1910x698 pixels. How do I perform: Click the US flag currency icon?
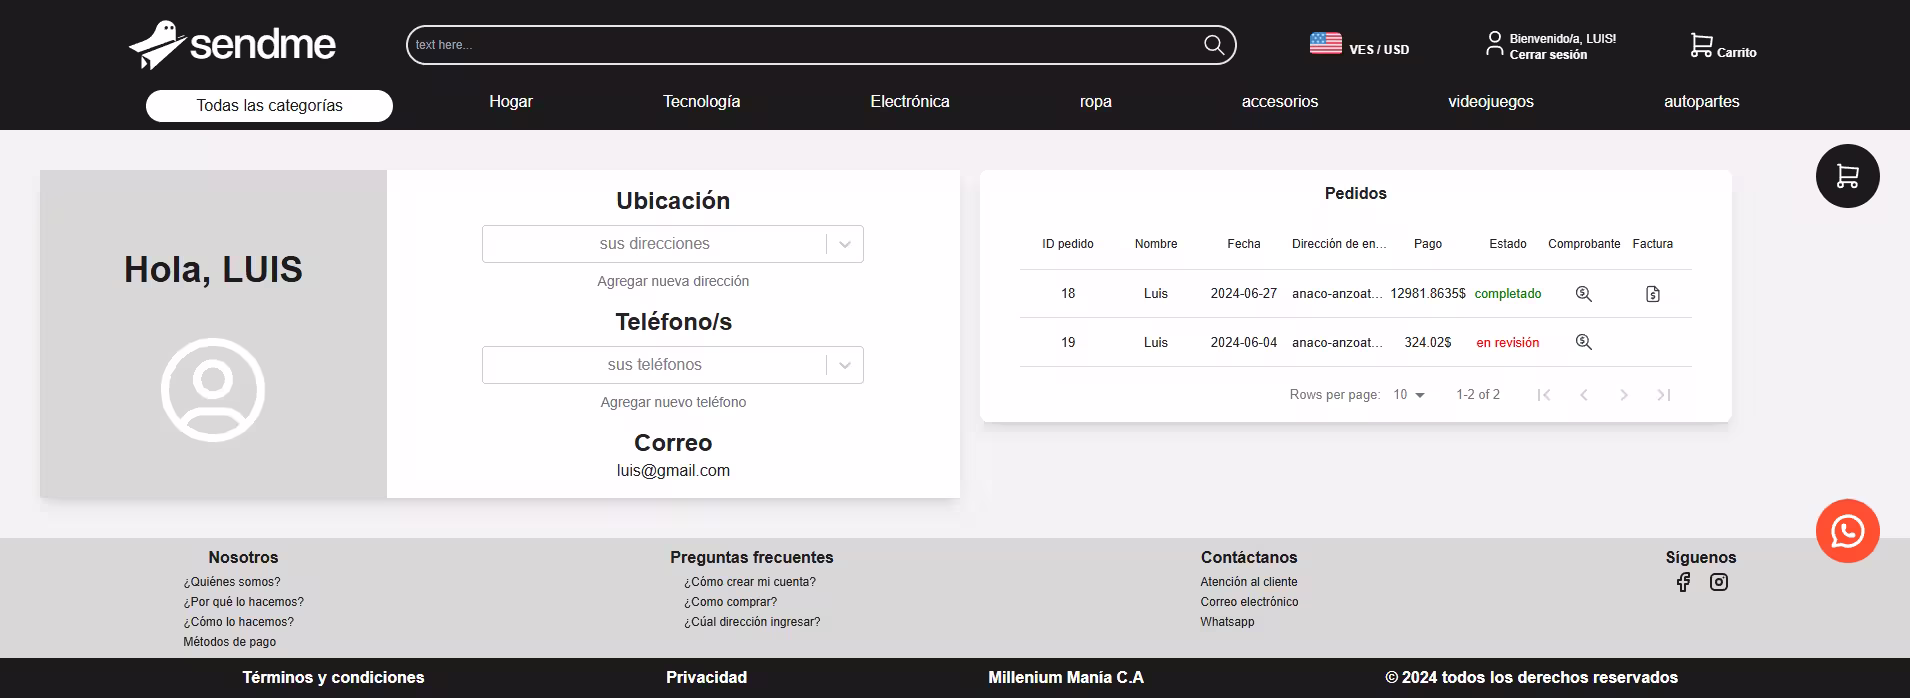point(1325,44)
